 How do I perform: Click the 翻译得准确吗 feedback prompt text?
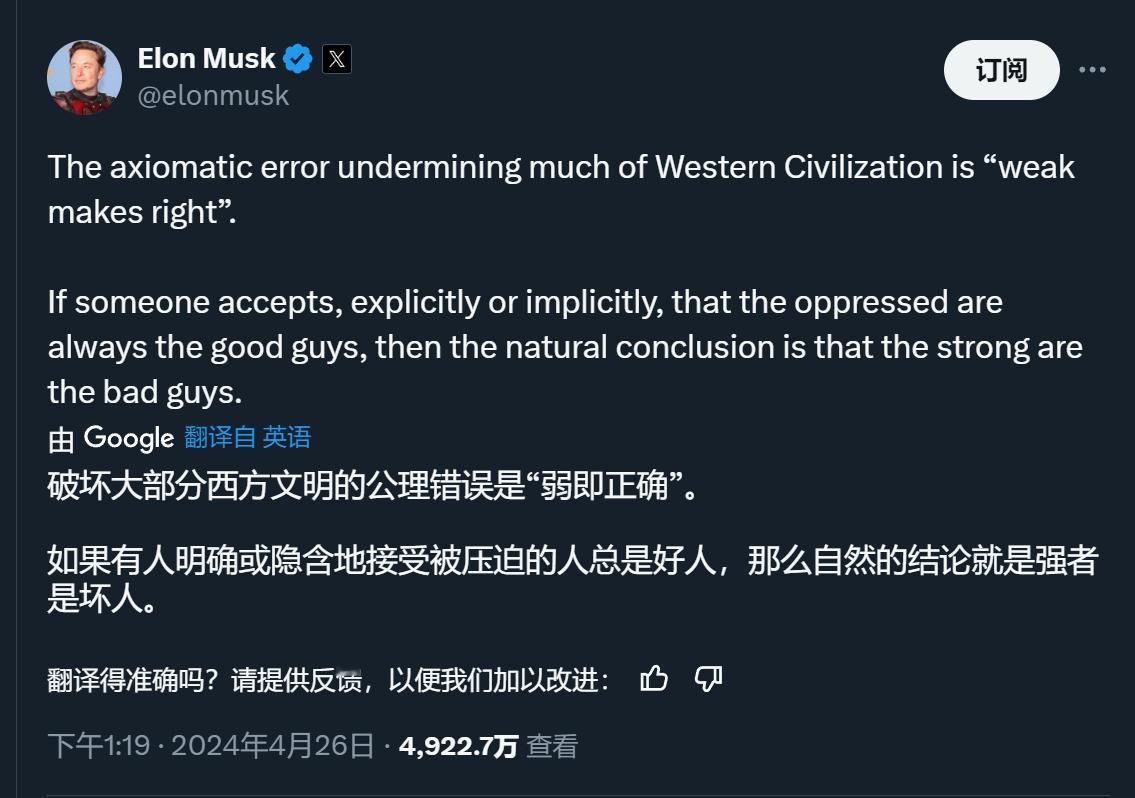pyautogui.click(x=329, y=680)
